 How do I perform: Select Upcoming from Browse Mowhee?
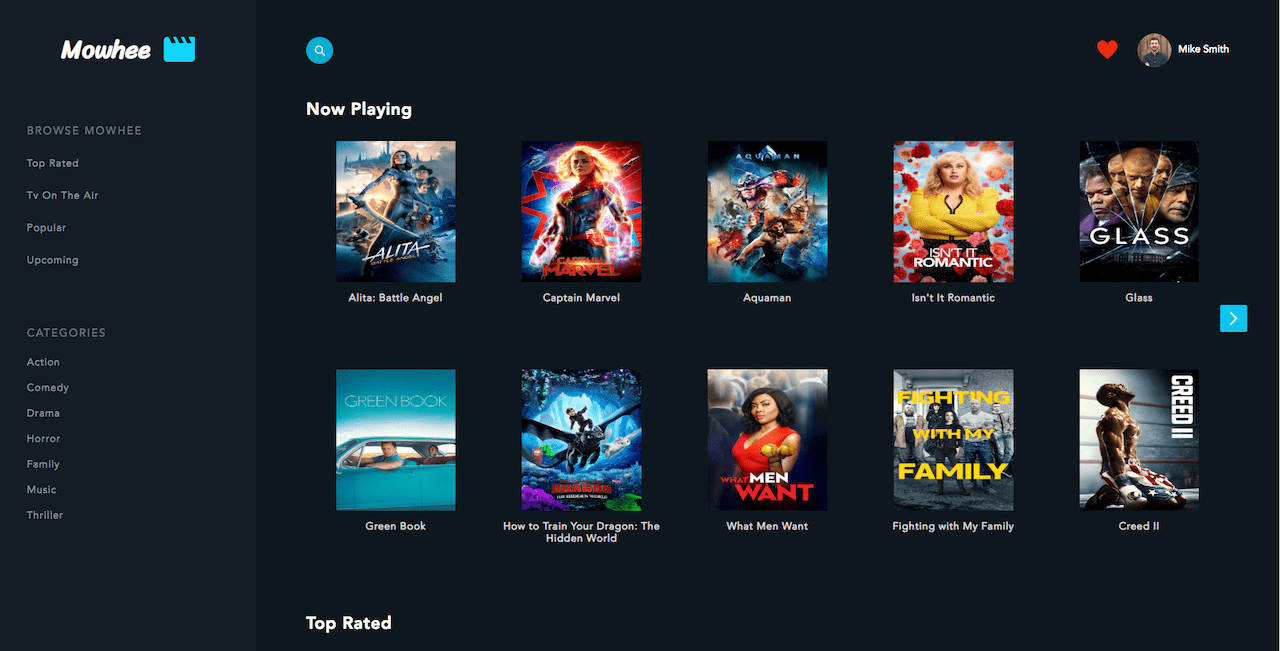pyautogui.click(x=52, y=260)
